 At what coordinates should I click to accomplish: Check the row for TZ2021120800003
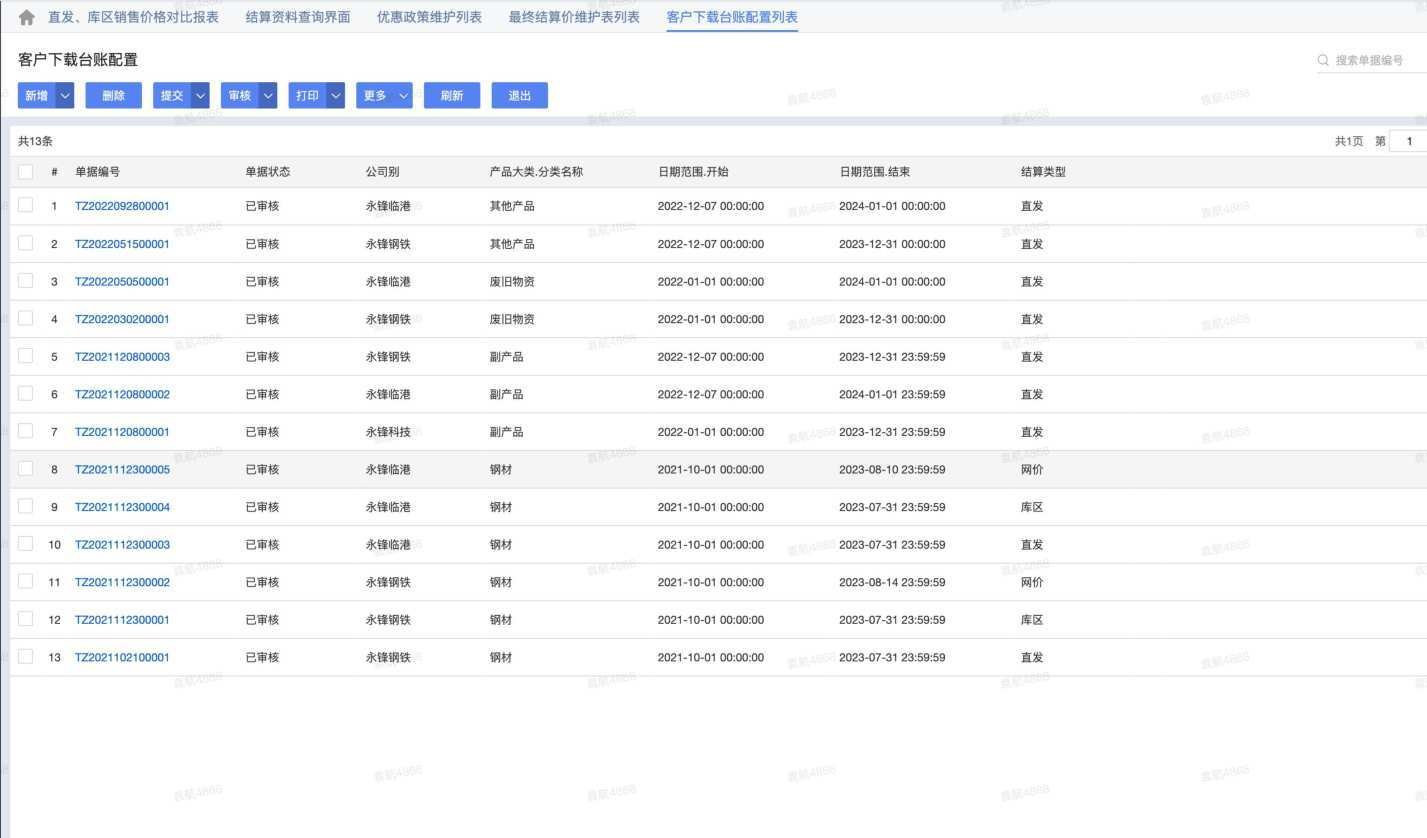[x=26, y=356]
